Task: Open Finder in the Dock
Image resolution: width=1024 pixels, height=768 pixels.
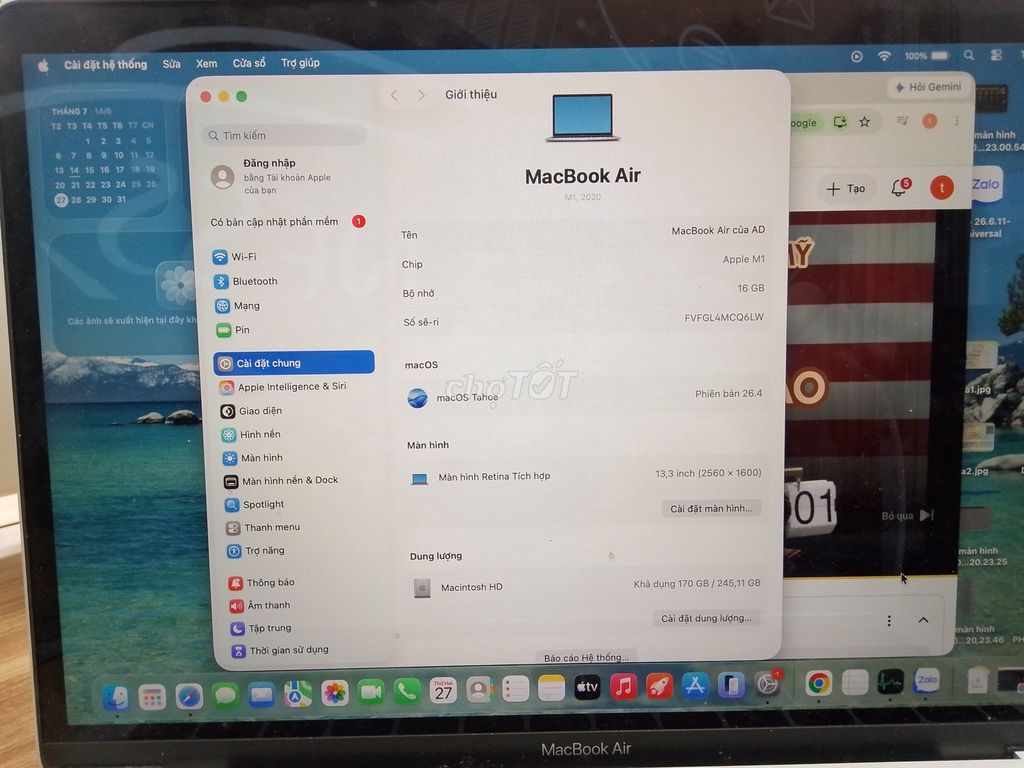Action: tap(116, 698)
